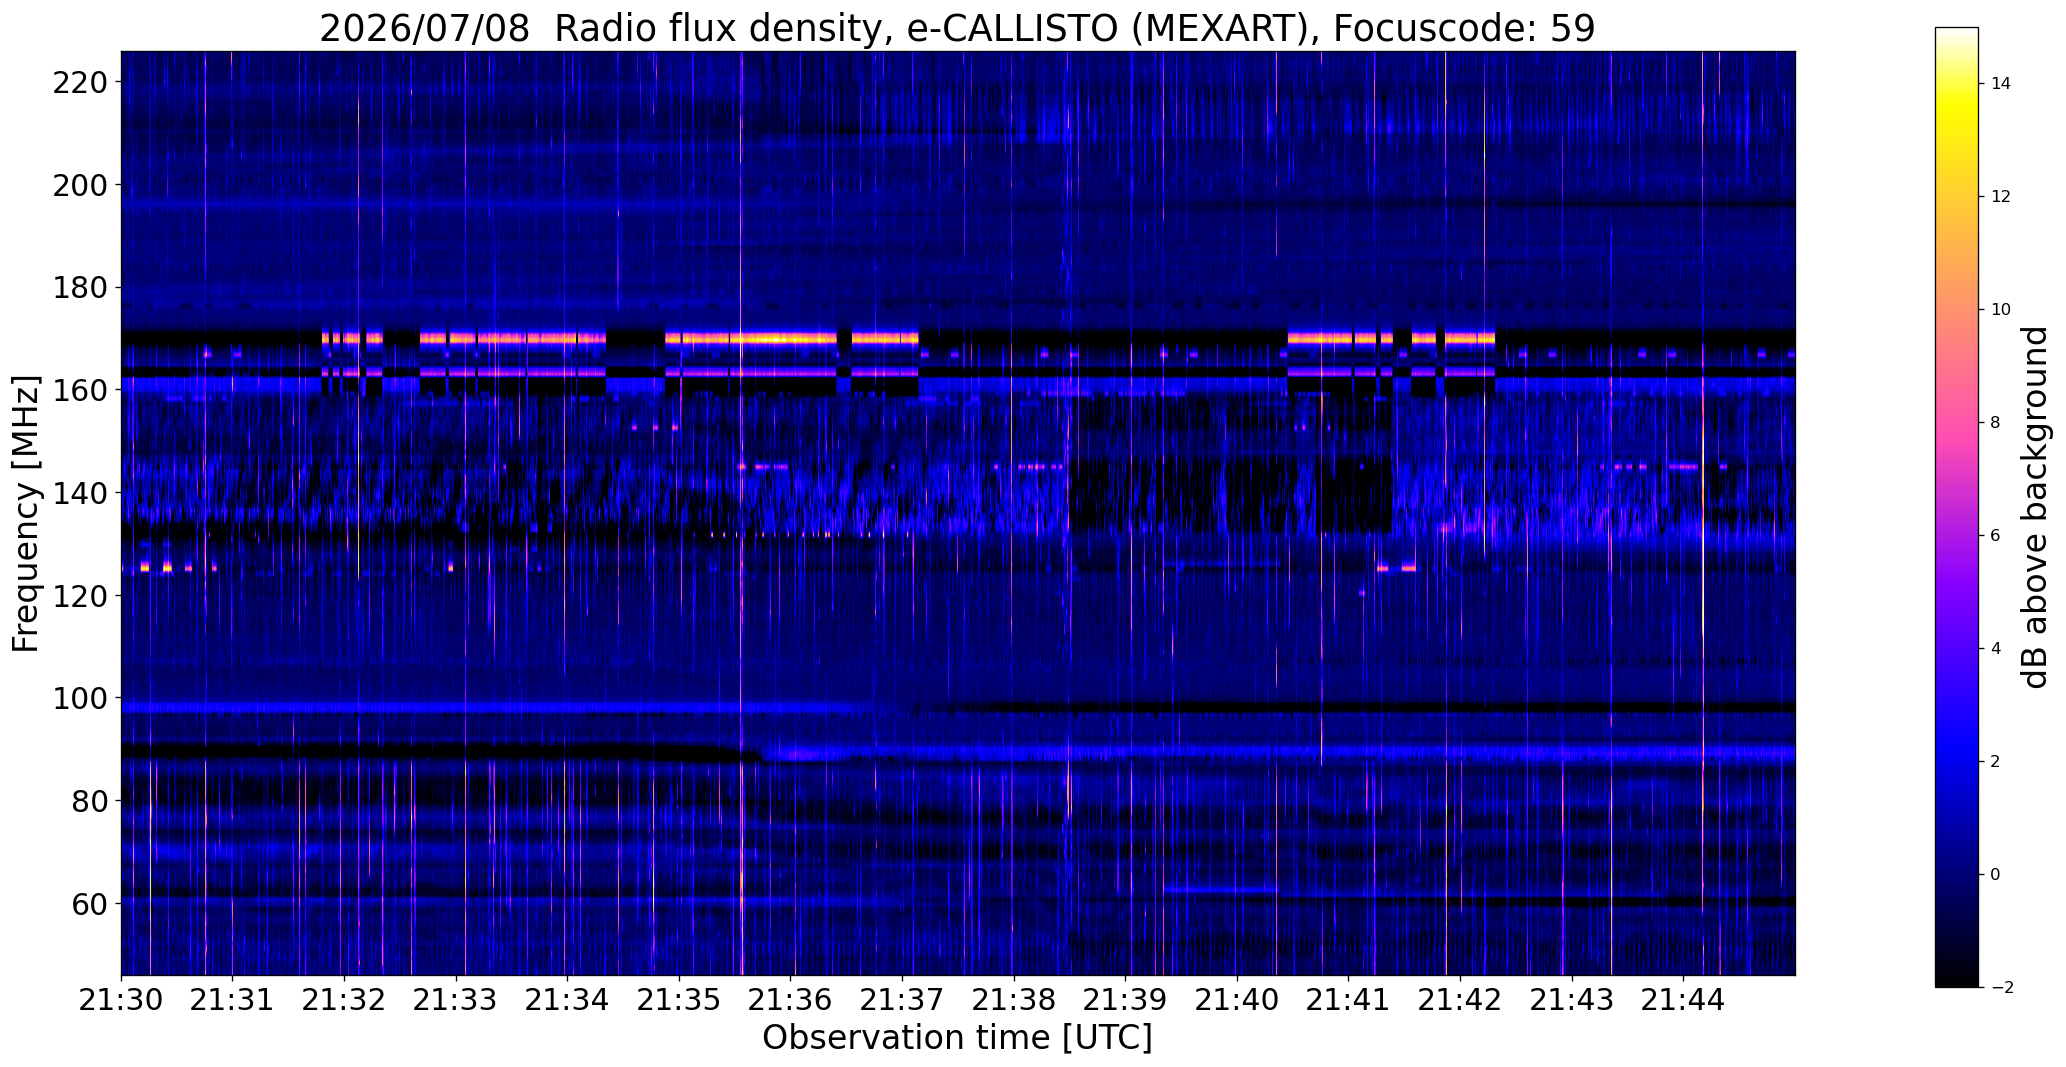2066x1067 pixels.
Task: Click the colorbar at the 8 dB mark
Action: pyautogui.click(x=1956, y=423)
